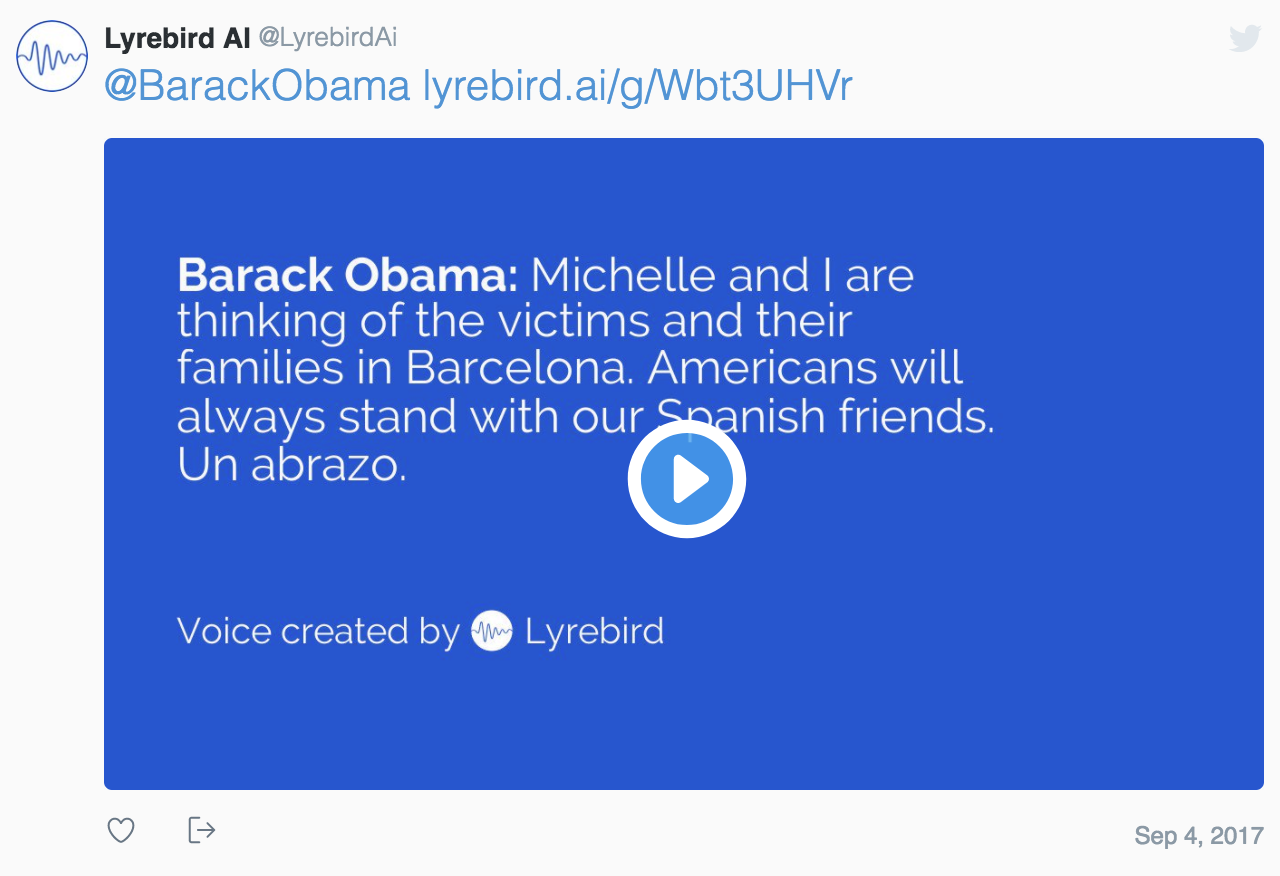
Task: Click the word "Lyrebird" beside the card logo
Action: tap(594, 631)
